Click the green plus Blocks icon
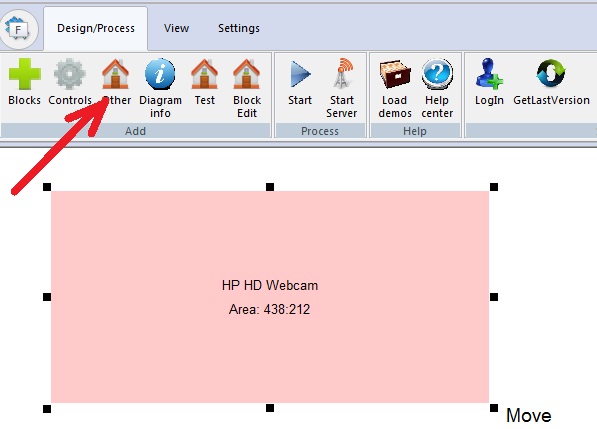 24,74
